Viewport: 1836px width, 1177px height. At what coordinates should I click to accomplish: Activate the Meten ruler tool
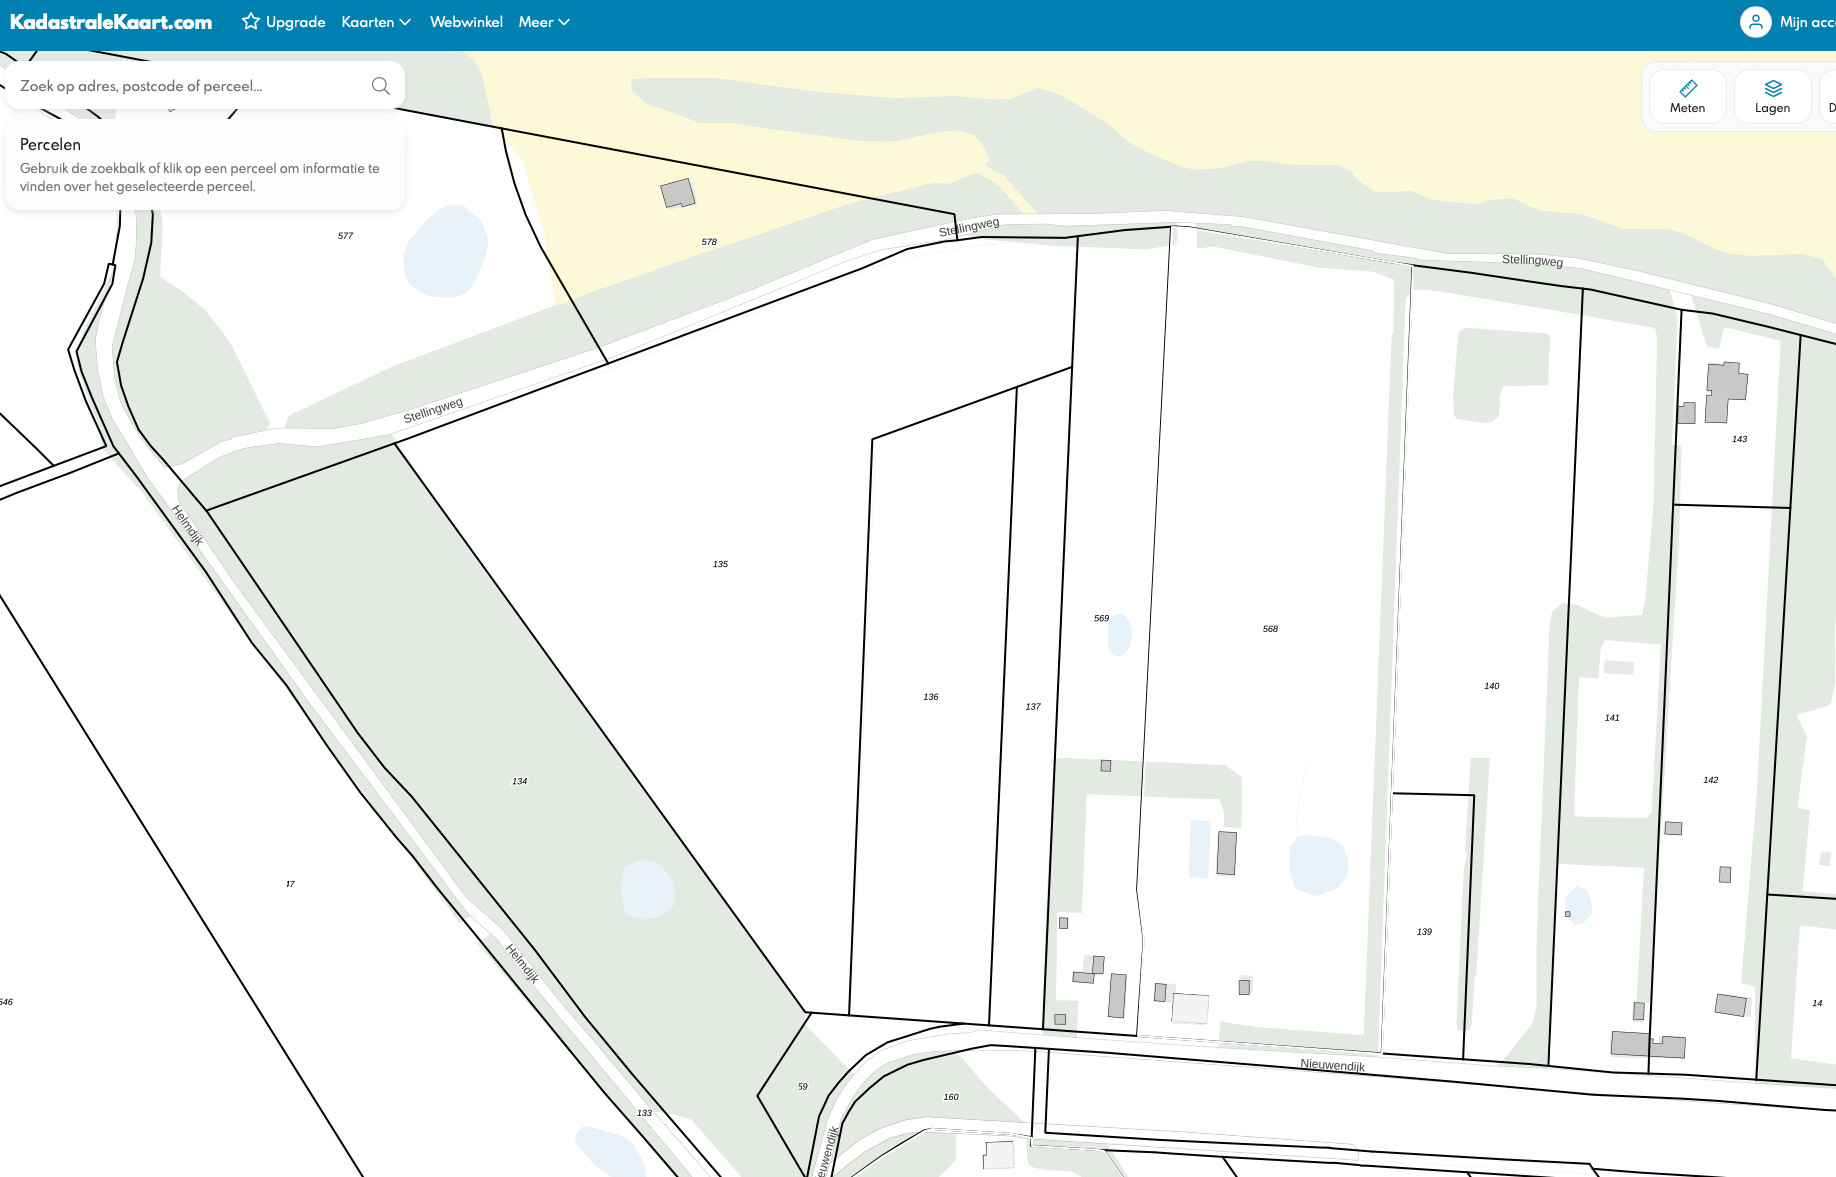point(1687,97)
